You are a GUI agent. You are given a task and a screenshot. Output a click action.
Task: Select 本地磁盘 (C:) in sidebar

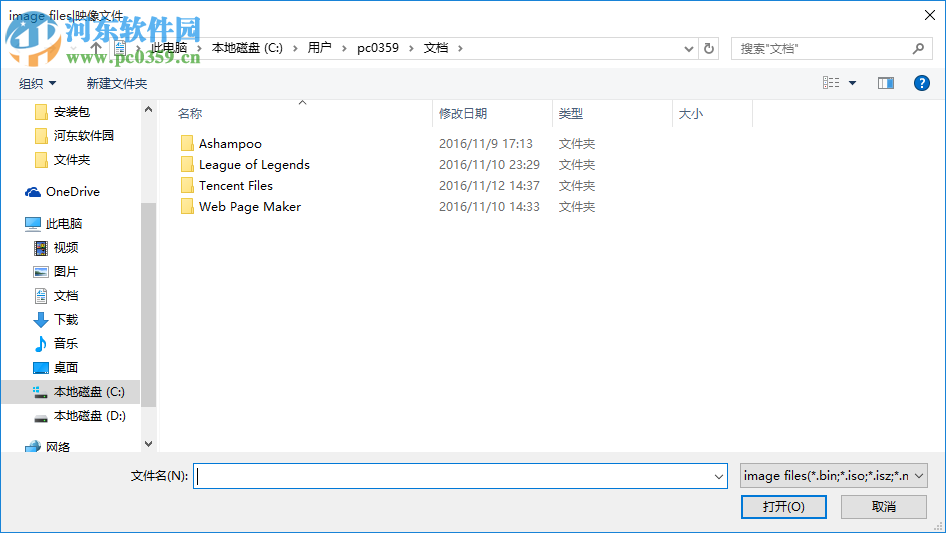click(71, 392)
